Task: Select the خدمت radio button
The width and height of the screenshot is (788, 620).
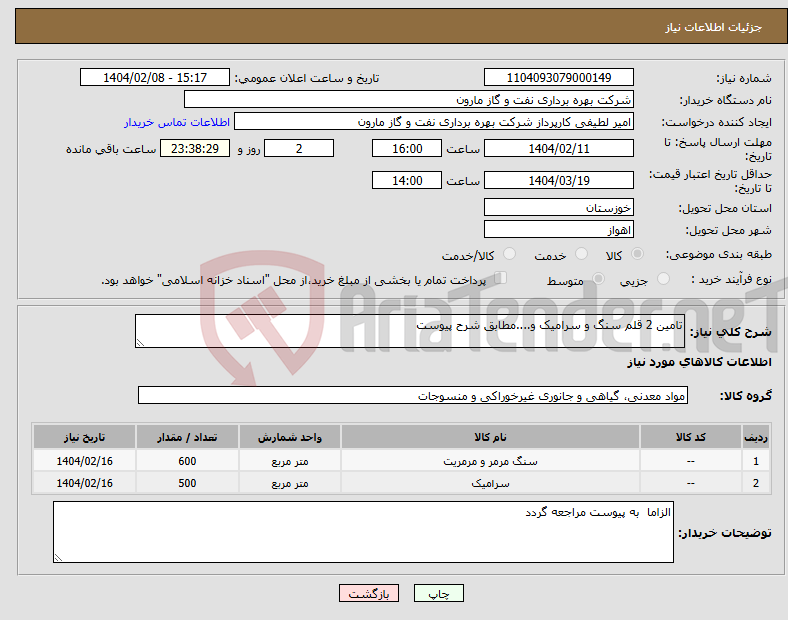Action: (x=581, y=254)
